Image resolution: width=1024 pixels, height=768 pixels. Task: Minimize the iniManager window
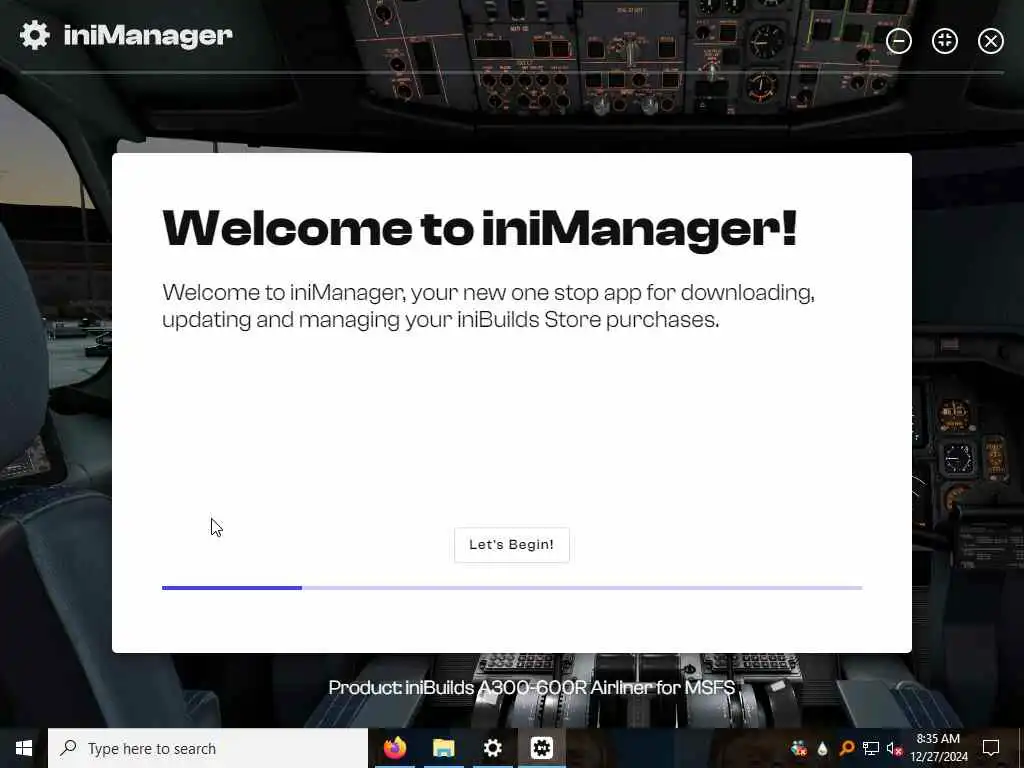(899, 41)
